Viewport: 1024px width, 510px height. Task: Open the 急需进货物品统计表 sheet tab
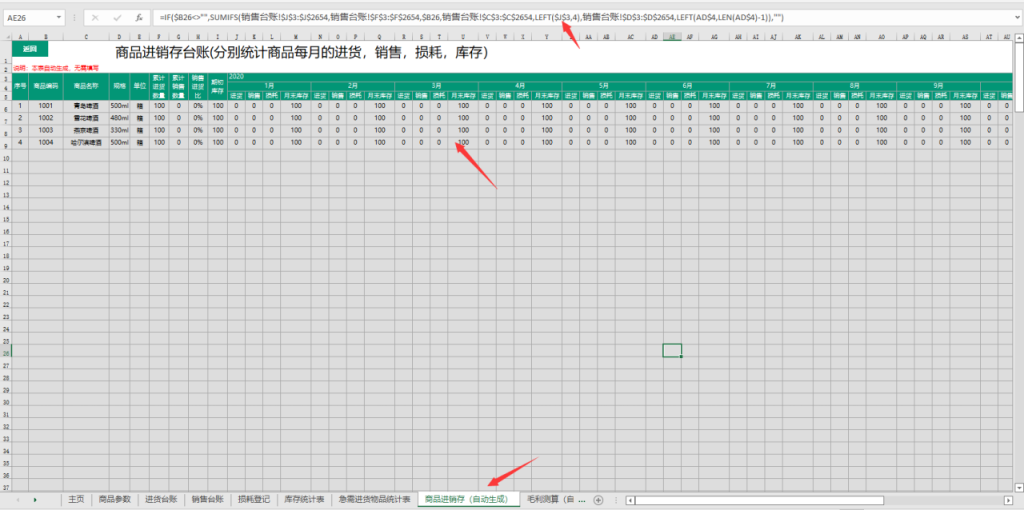click(x=373, y=499)
